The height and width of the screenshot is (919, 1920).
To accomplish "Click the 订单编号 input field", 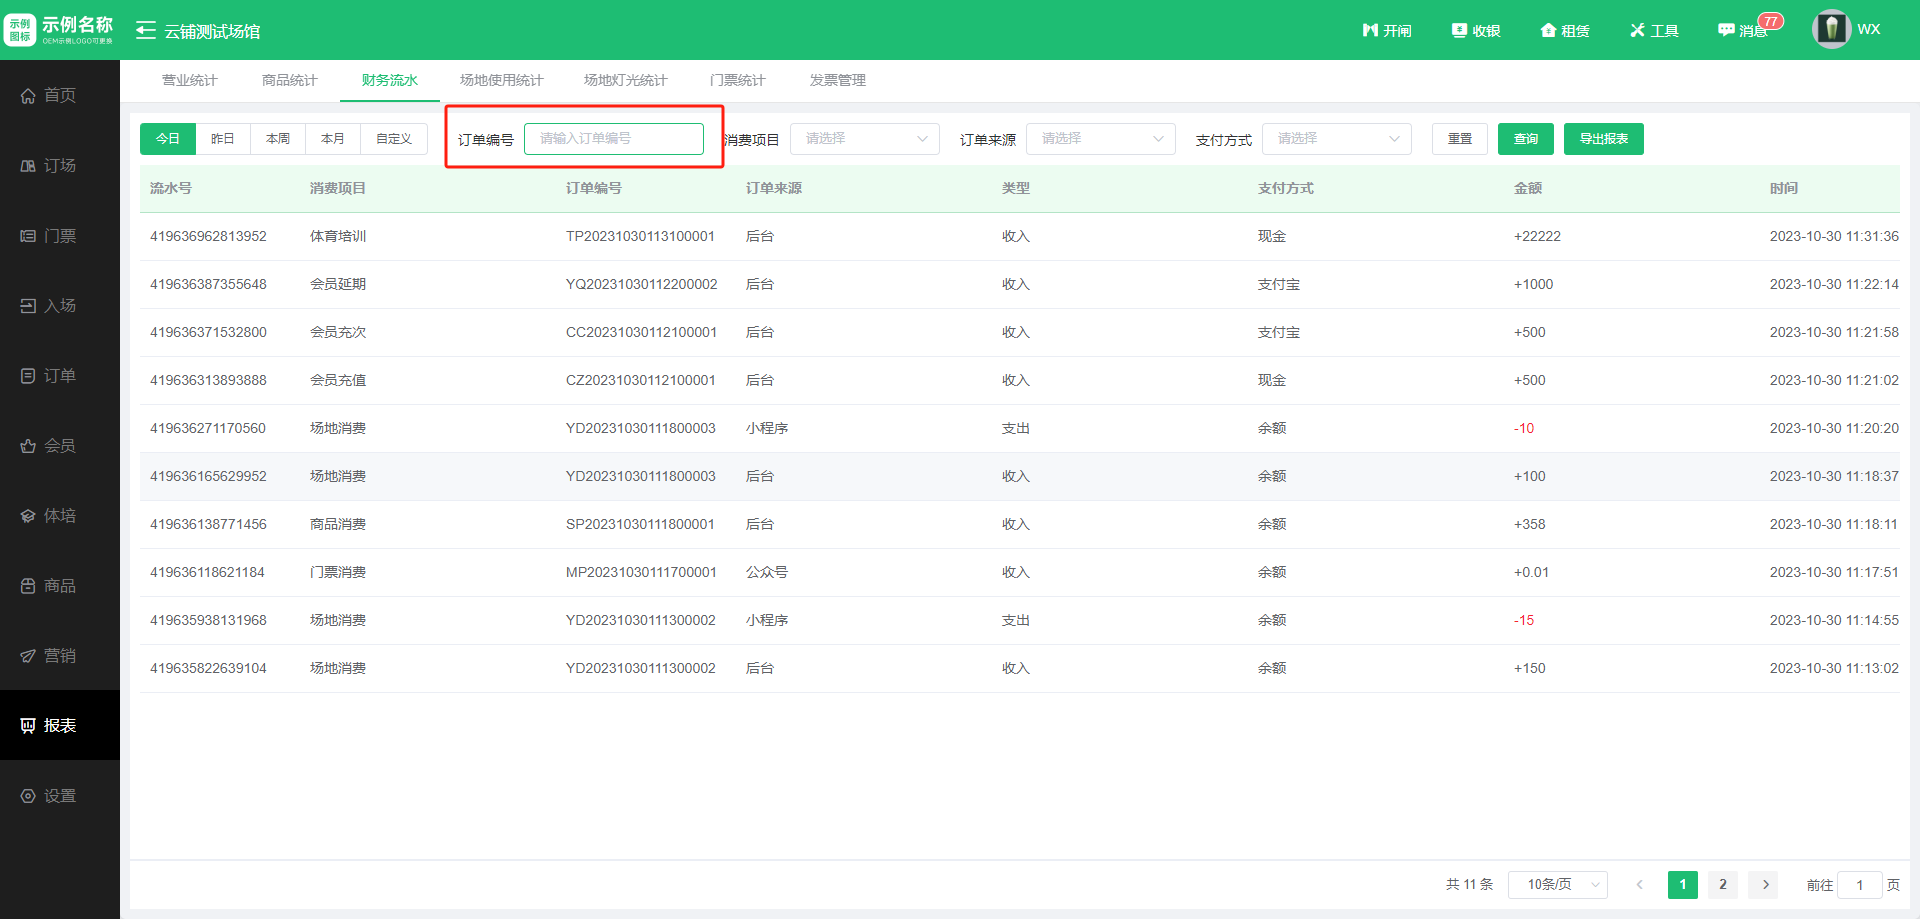I will point(613,139).
